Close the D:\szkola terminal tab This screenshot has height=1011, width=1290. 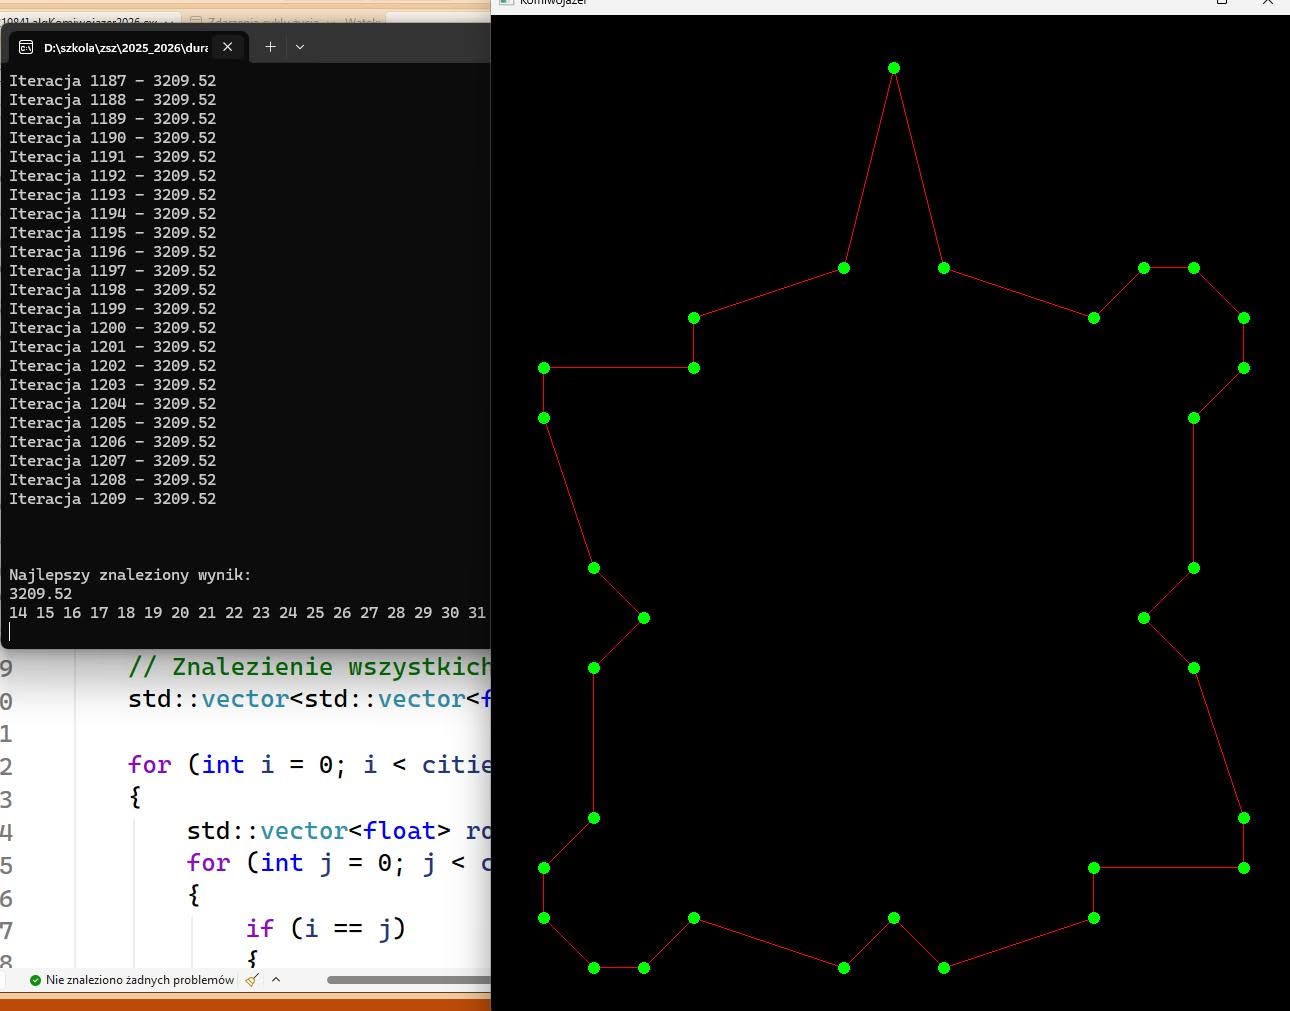pos(228,46)
